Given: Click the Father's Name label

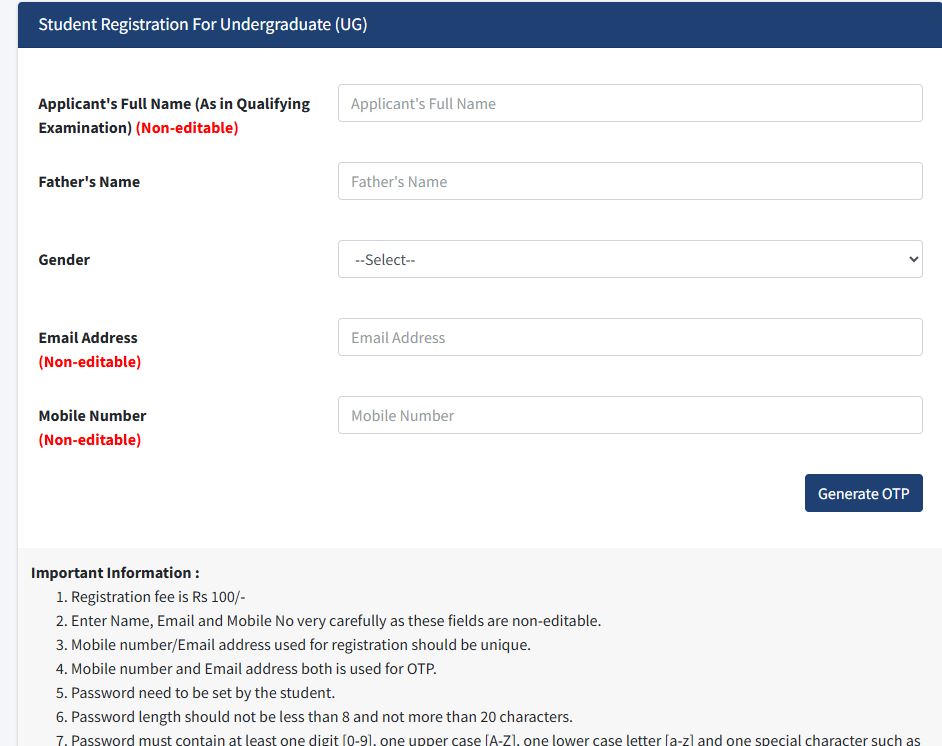Looking at the screenshot, I should (x=89, y=182).
